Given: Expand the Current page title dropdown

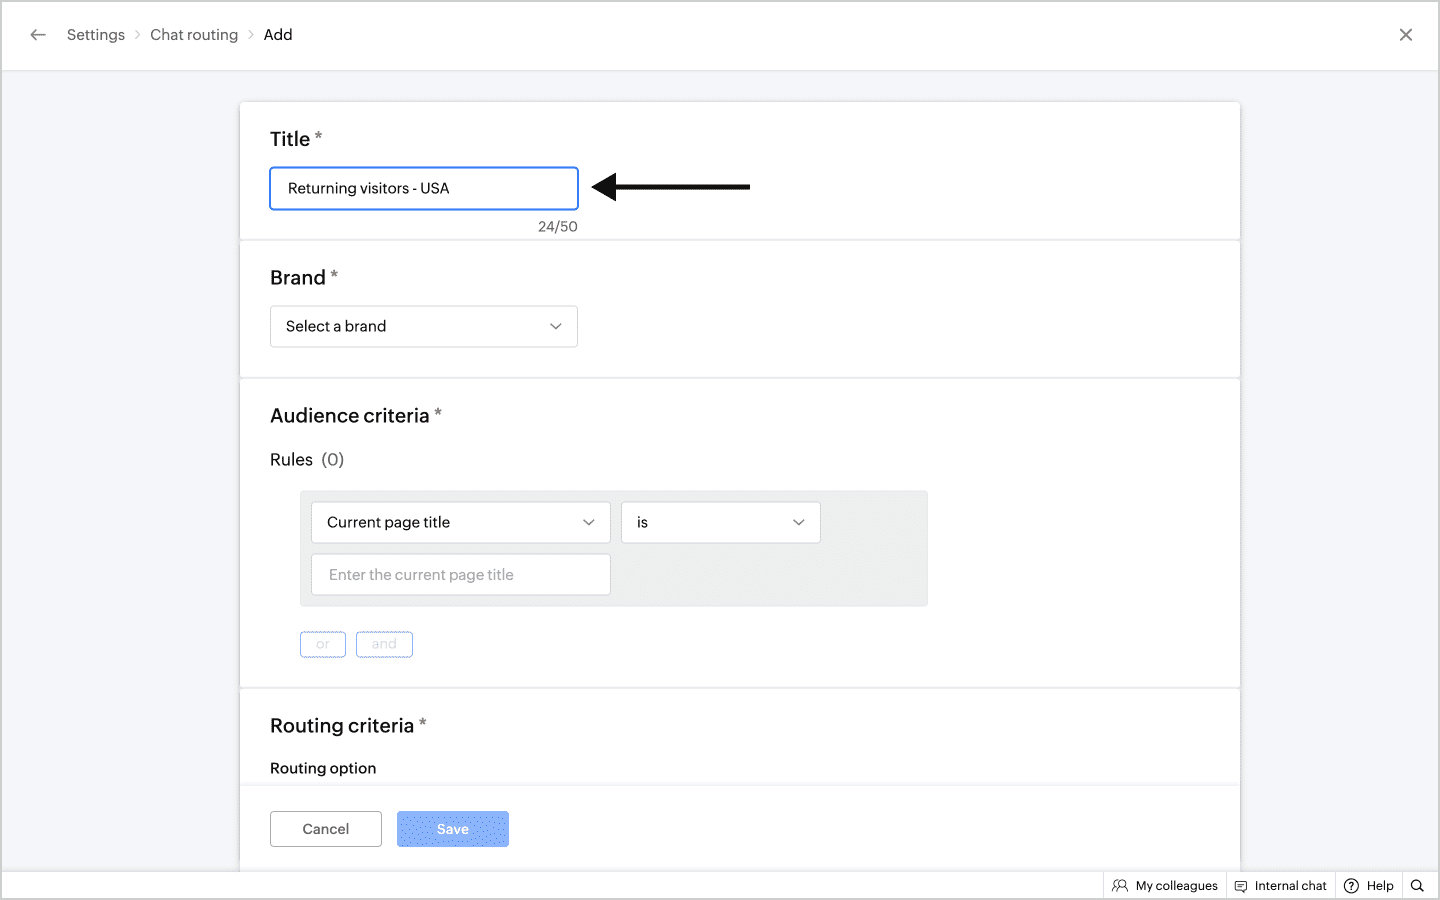Looking at the screenshot, I should coord(460,523).
